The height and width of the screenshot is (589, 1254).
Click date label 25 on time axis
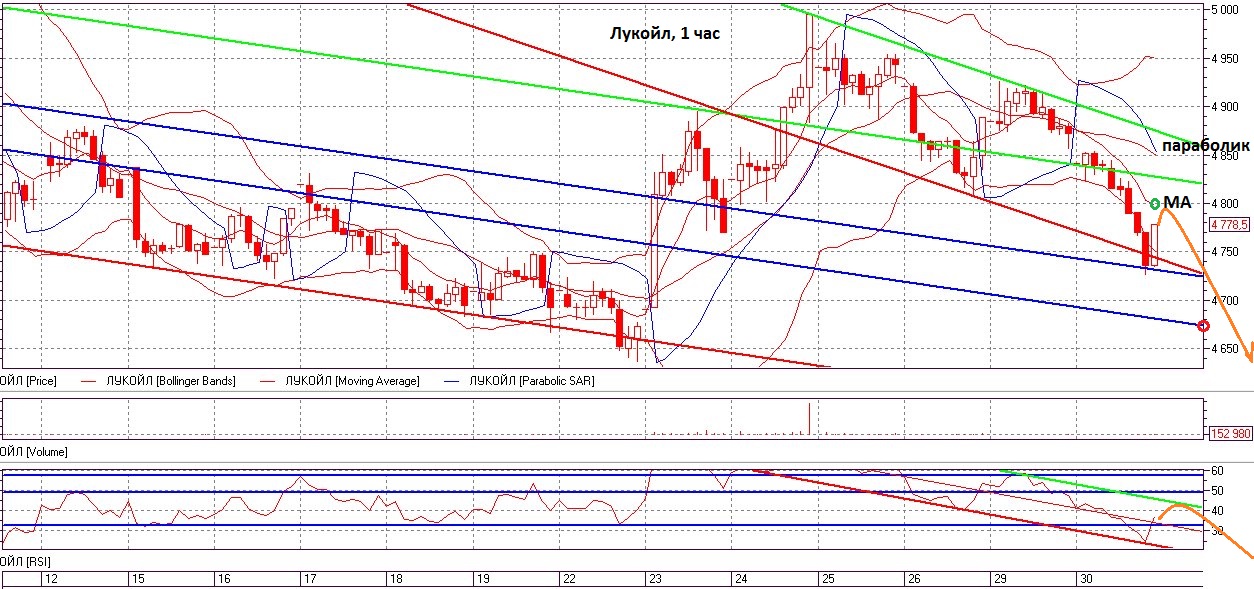click(826, 579)
